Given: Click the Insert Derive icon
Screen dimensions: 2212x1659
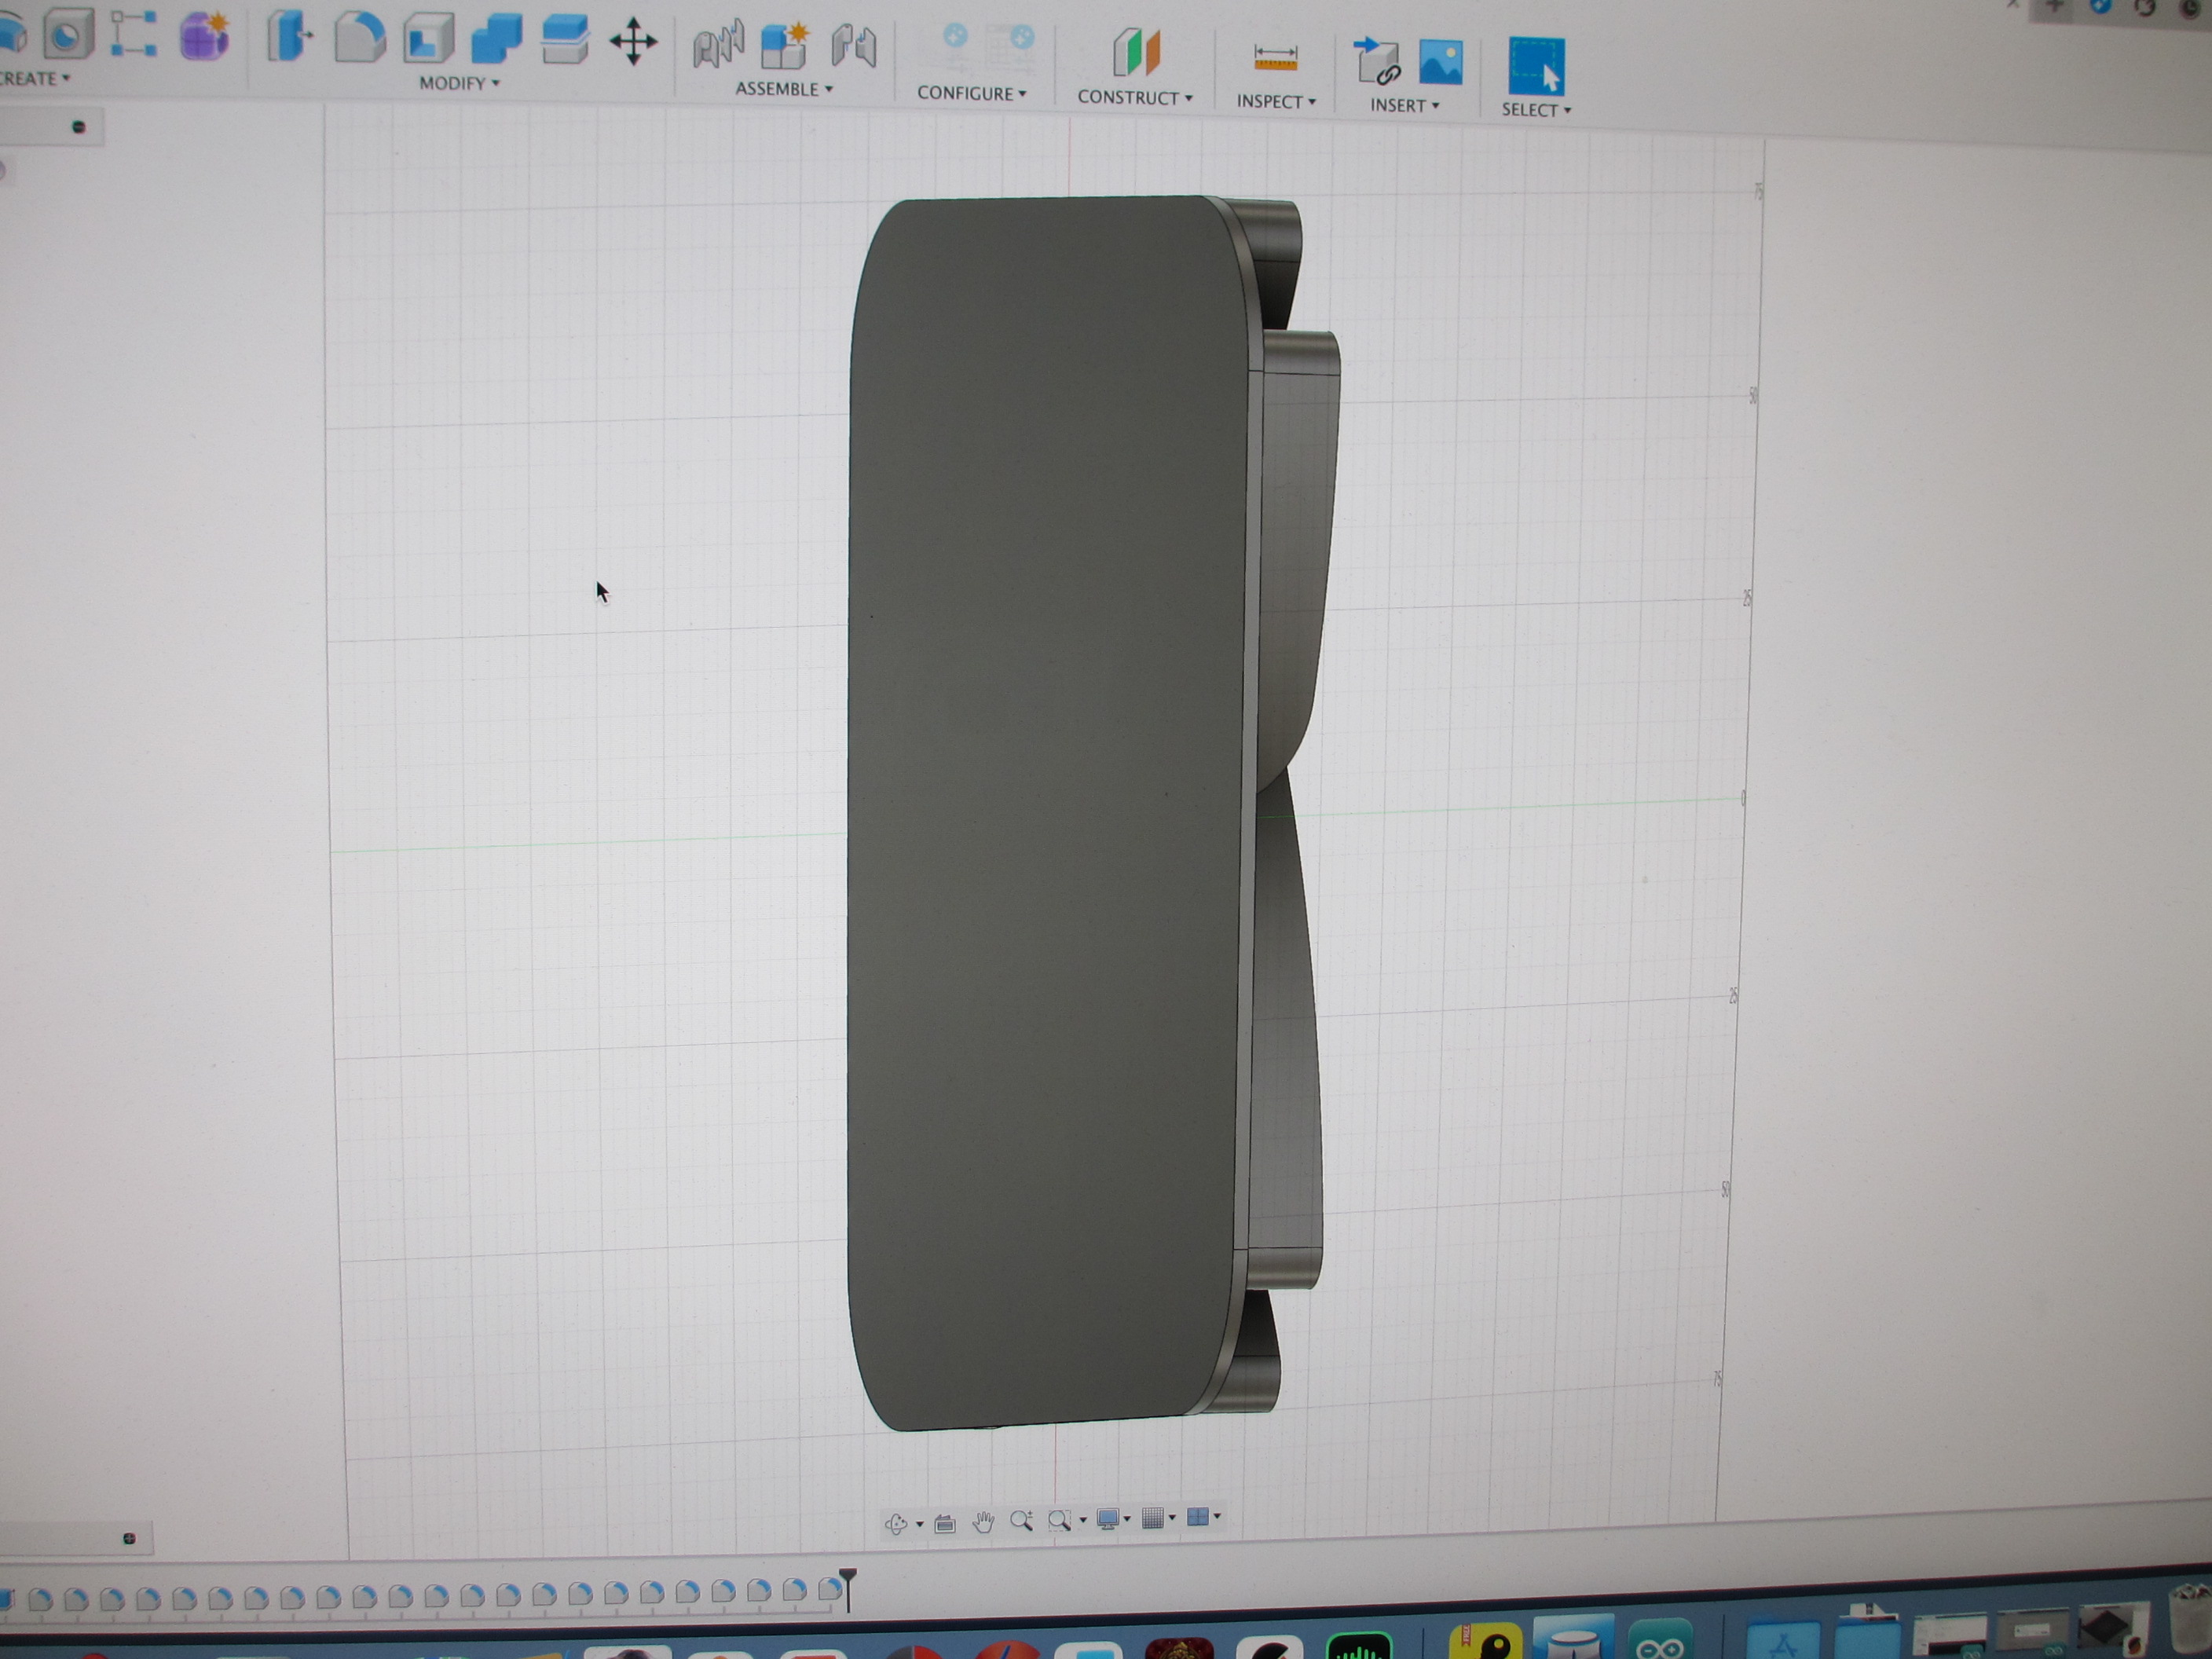Looking at the screenshot, I should (1376, 60).
